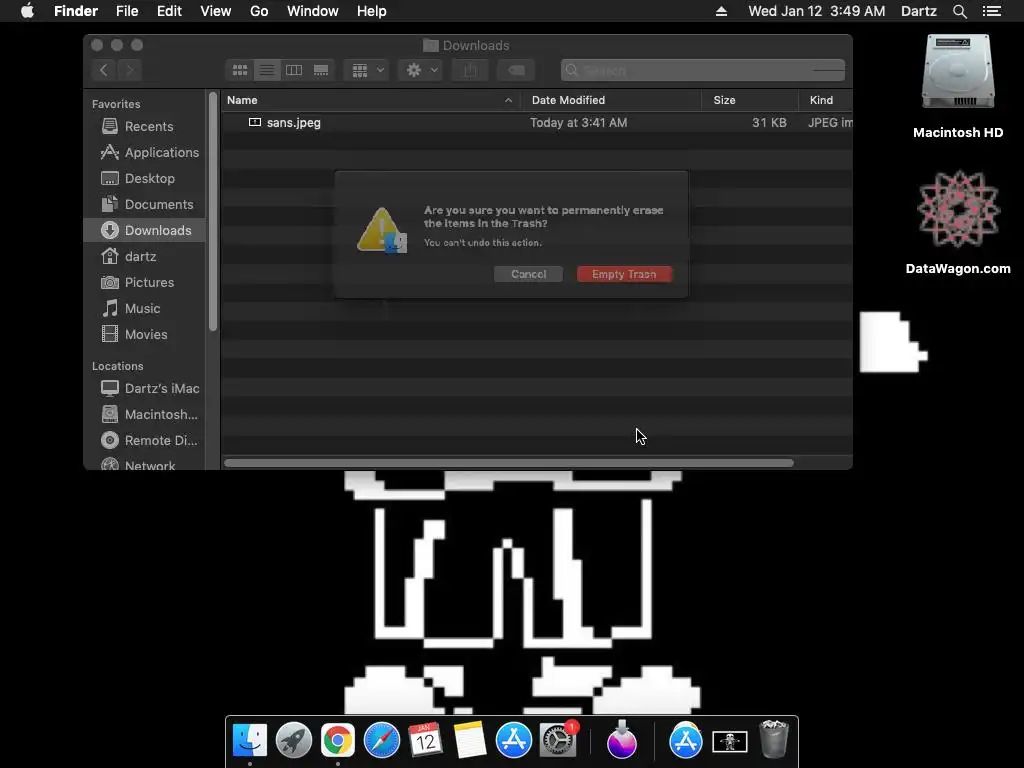Toggle the Name column sort arrow
The width and height of the screenshot is (1024, 768).
(x=508, y=100)
